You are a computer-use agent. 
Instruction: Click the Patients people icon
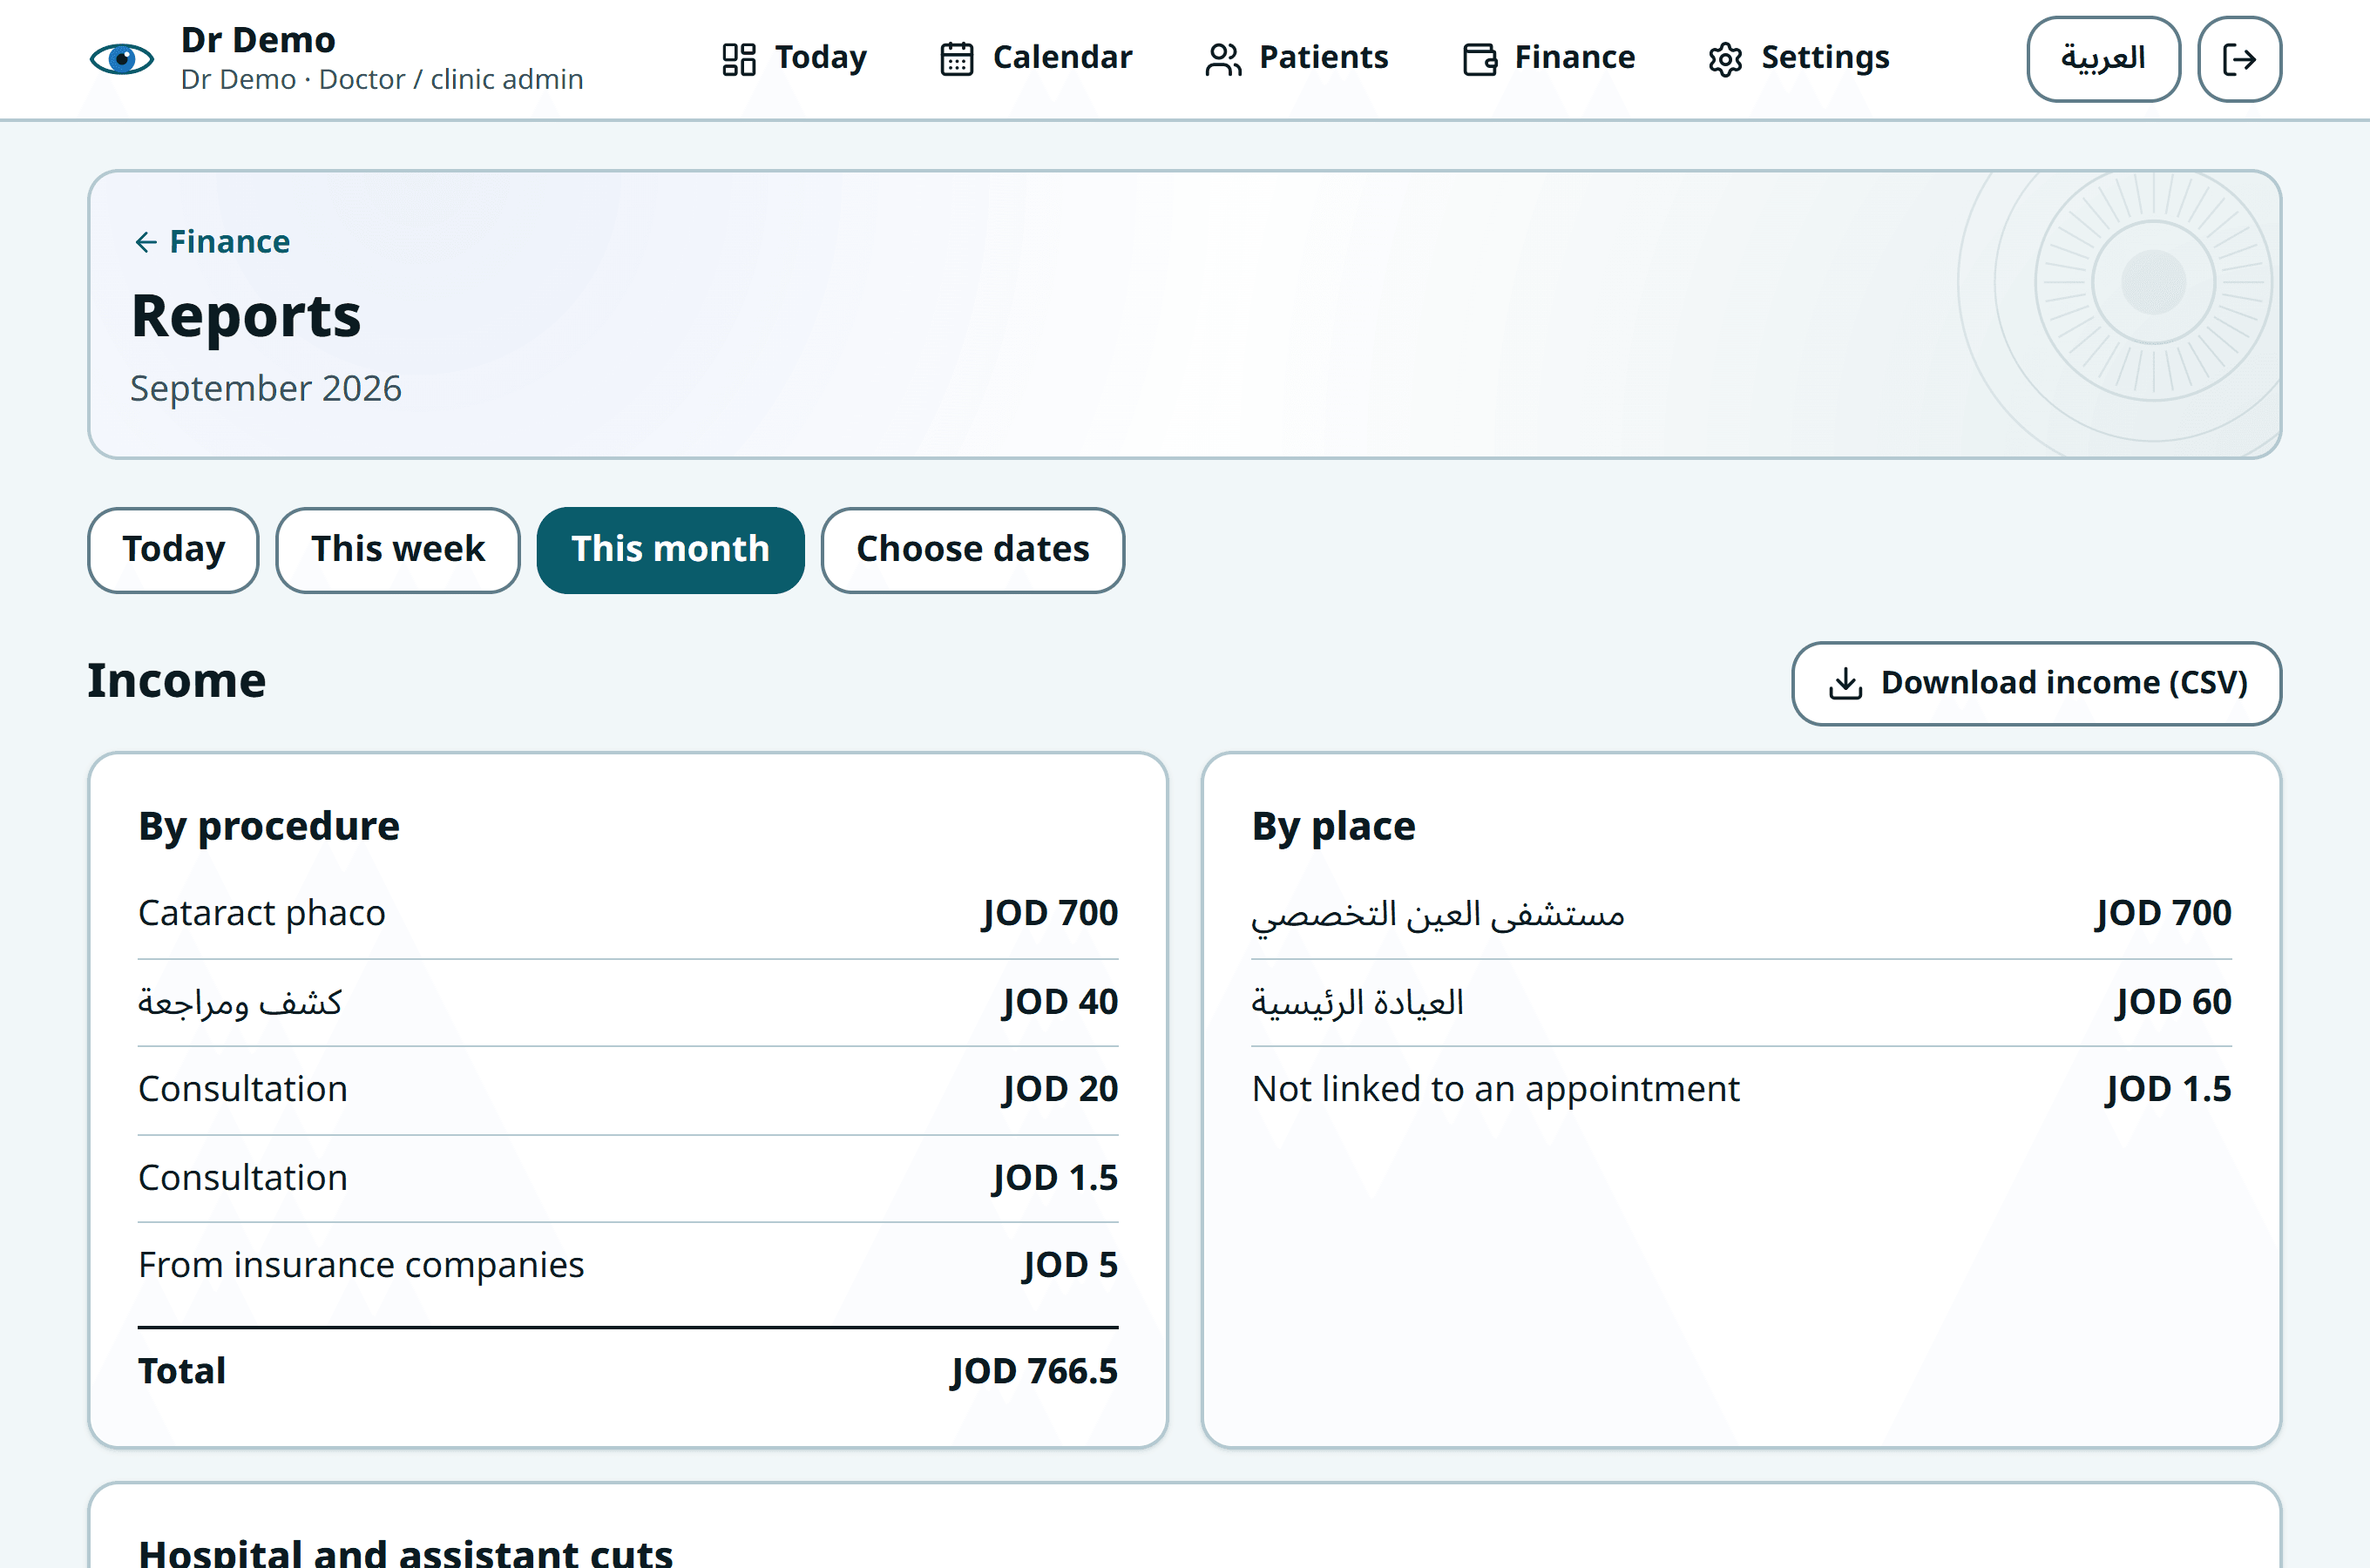1223,59
